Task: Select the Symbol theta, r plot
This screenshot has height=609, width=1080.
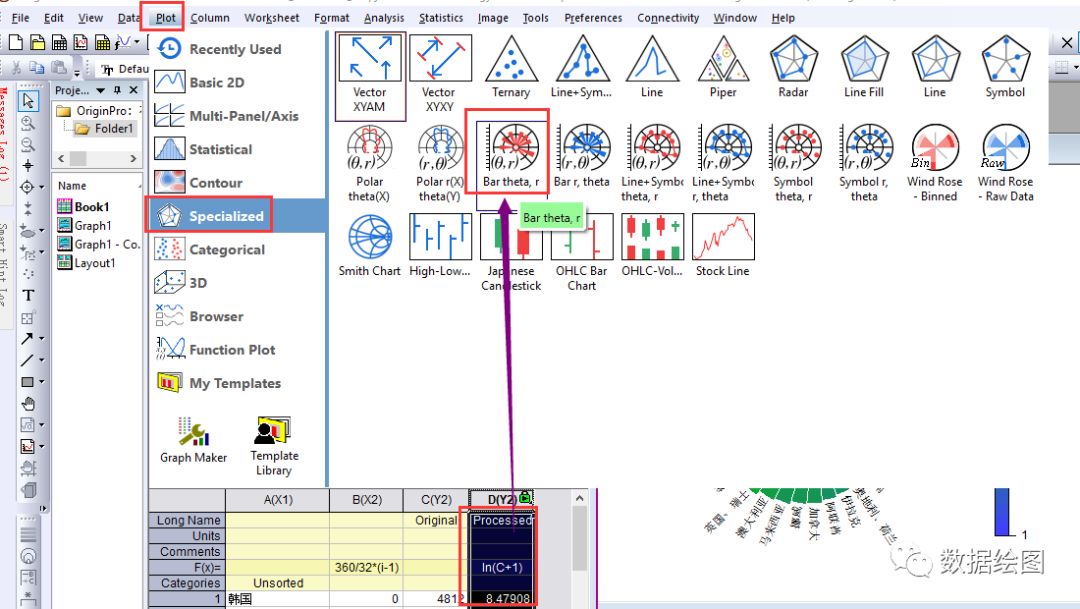Action: [793, 163]
